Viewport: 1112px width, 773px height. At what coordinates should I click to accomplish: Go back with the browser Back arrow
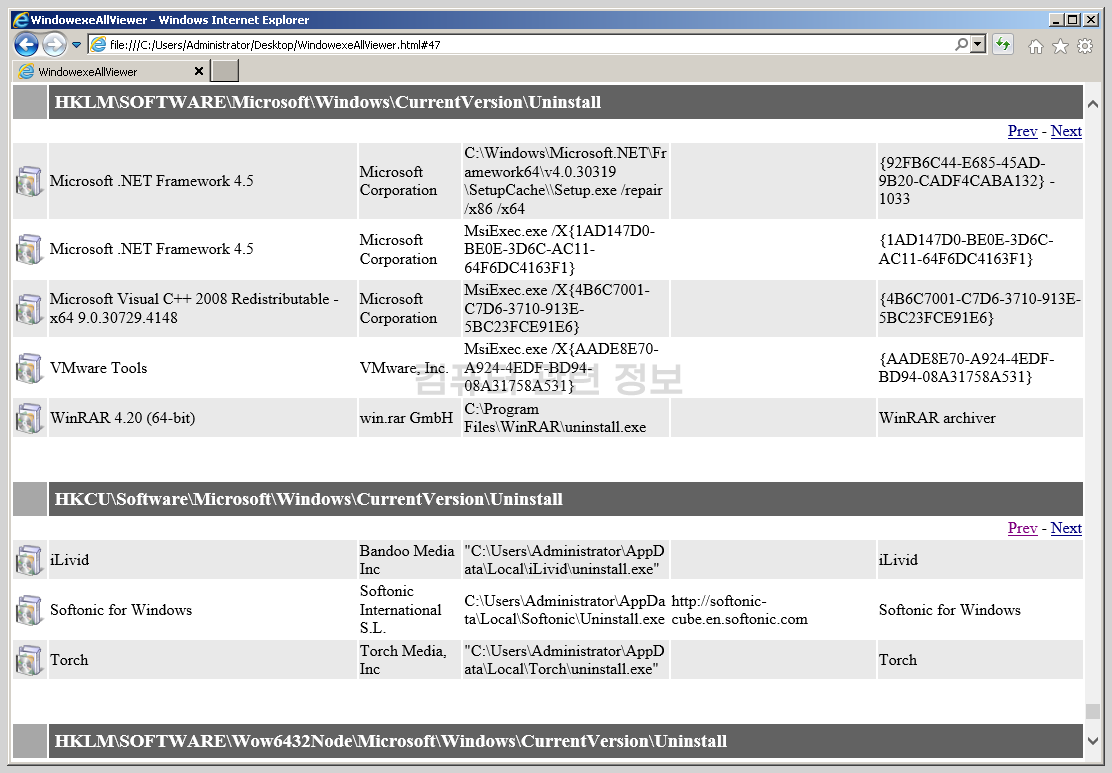26,45
